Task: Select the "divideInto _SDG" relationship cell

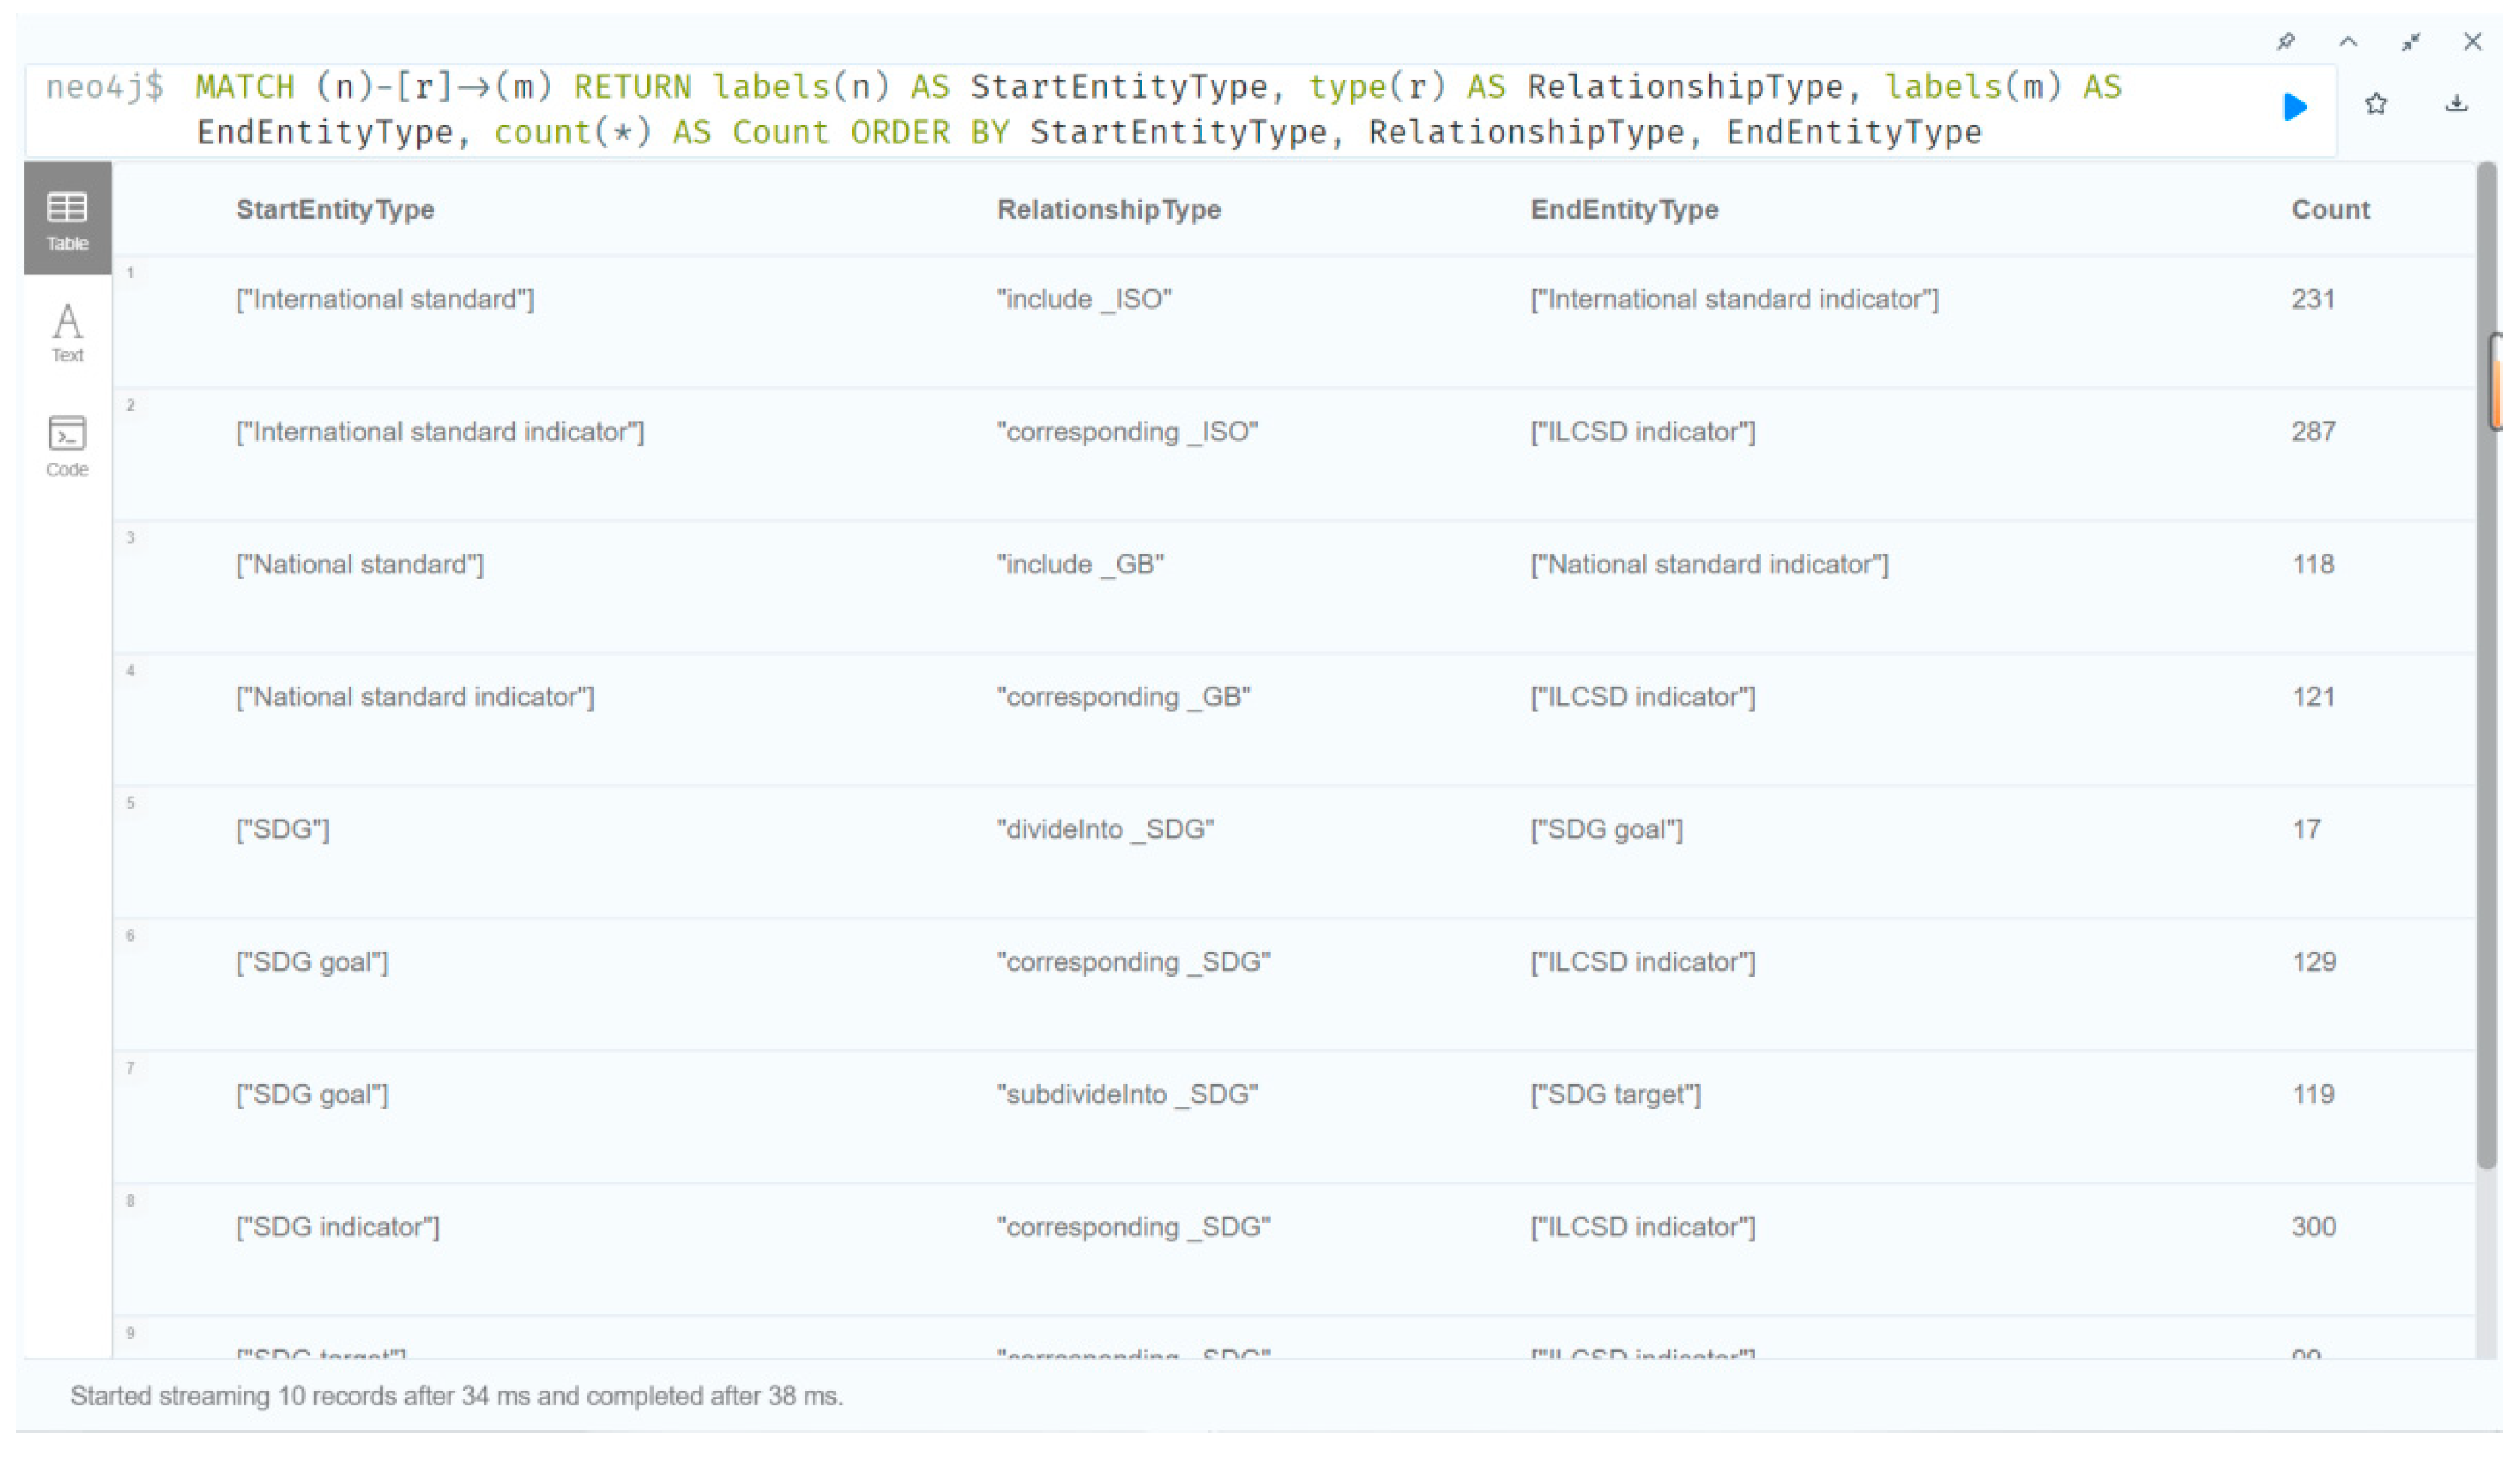Action: tap(1105, 830)
